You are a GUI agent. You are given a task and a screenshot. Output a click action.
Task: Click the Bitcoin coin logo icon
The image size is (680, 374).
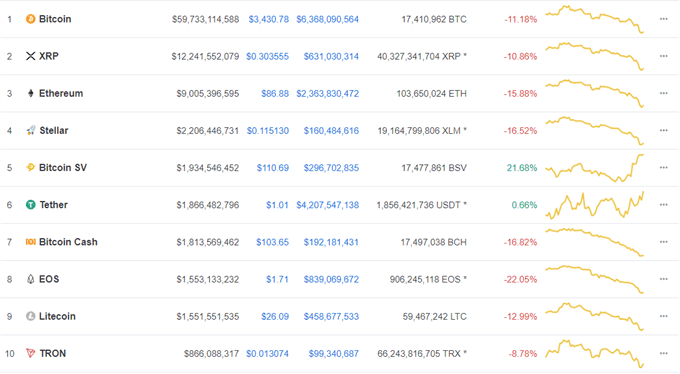click(x=30, y=19)
